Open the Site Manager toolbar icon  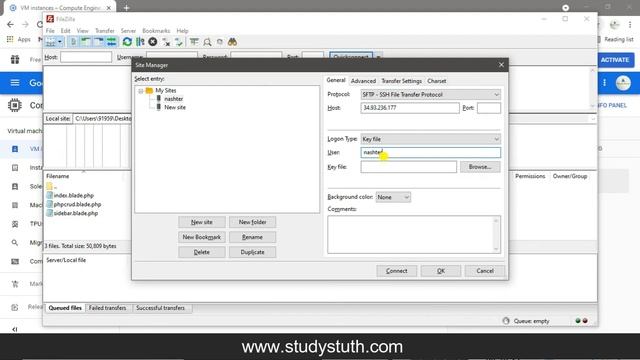[50, 42]
